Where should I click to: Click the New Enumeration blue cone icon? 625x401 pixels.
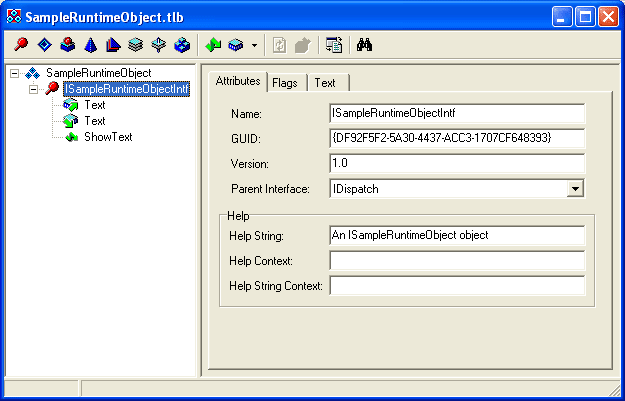(89, 45)
